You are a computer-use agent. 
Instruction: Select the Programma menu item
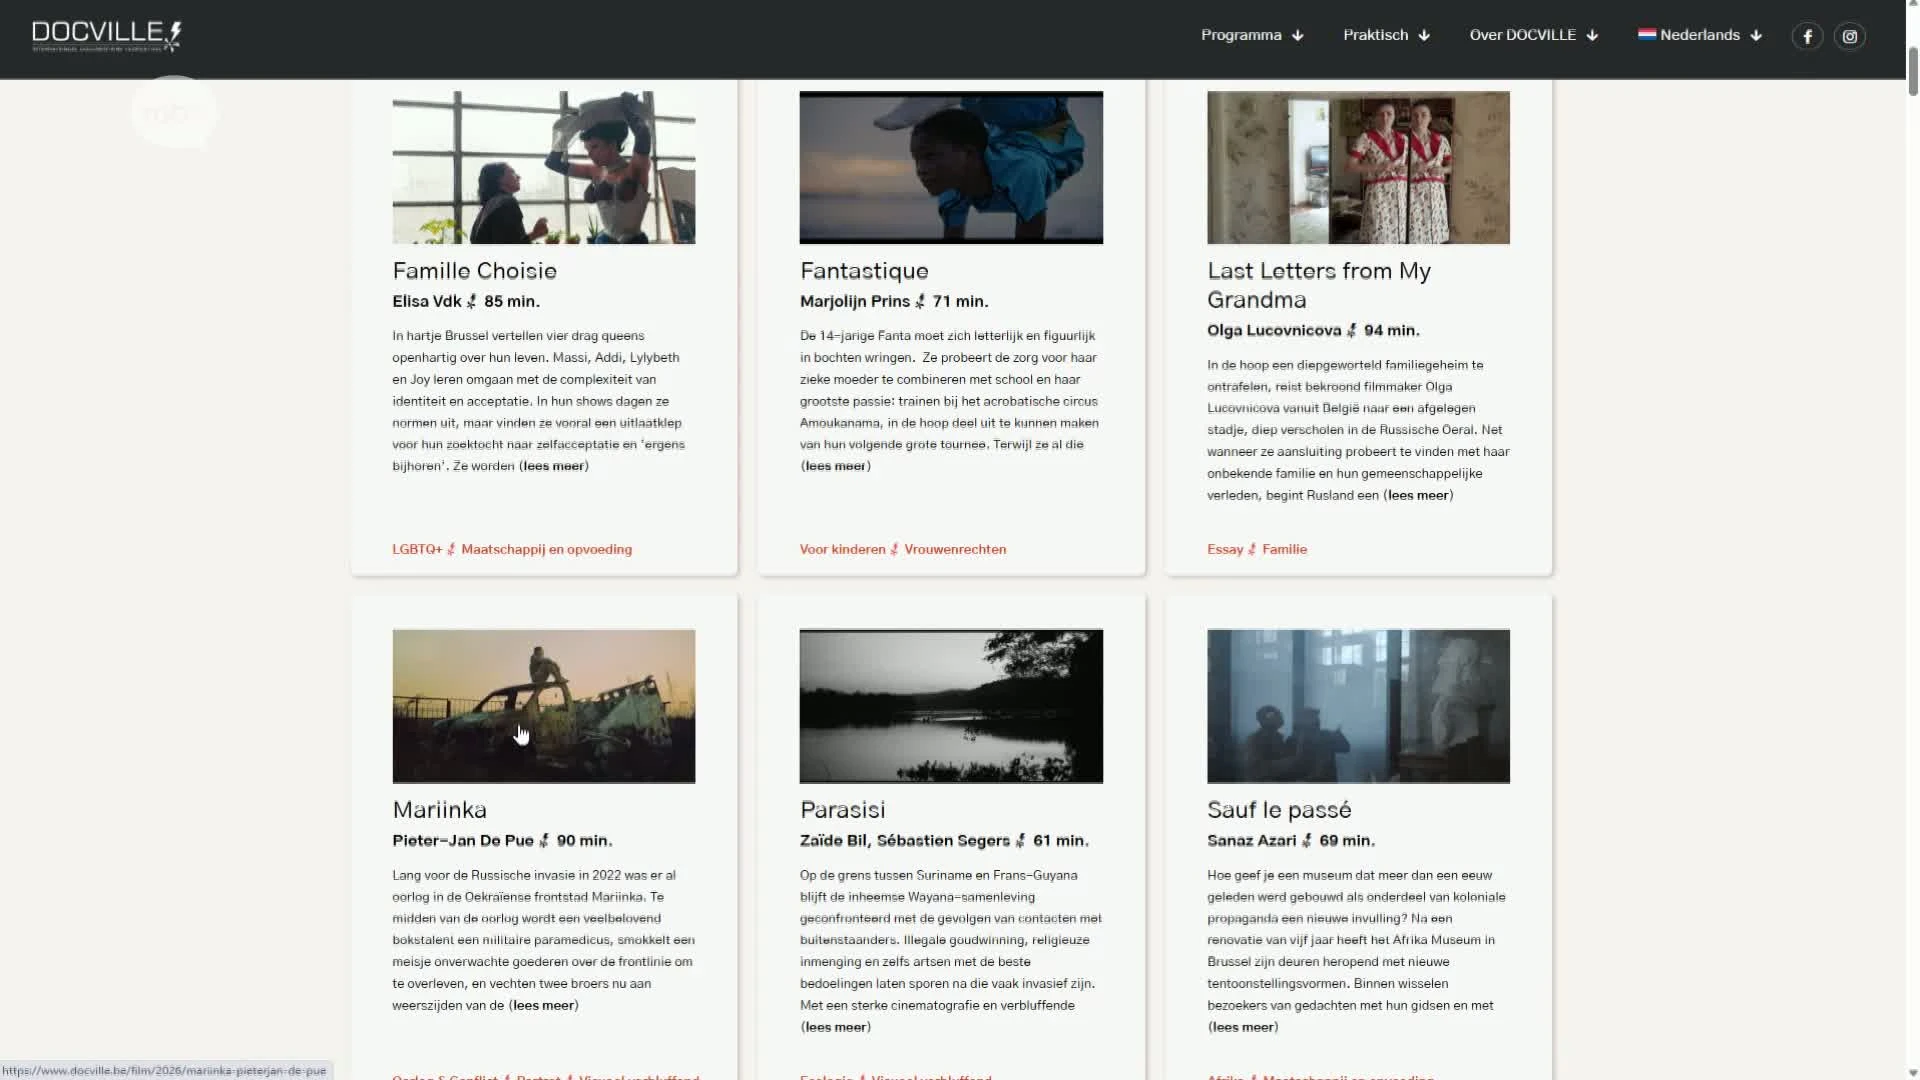(1242, 35)
